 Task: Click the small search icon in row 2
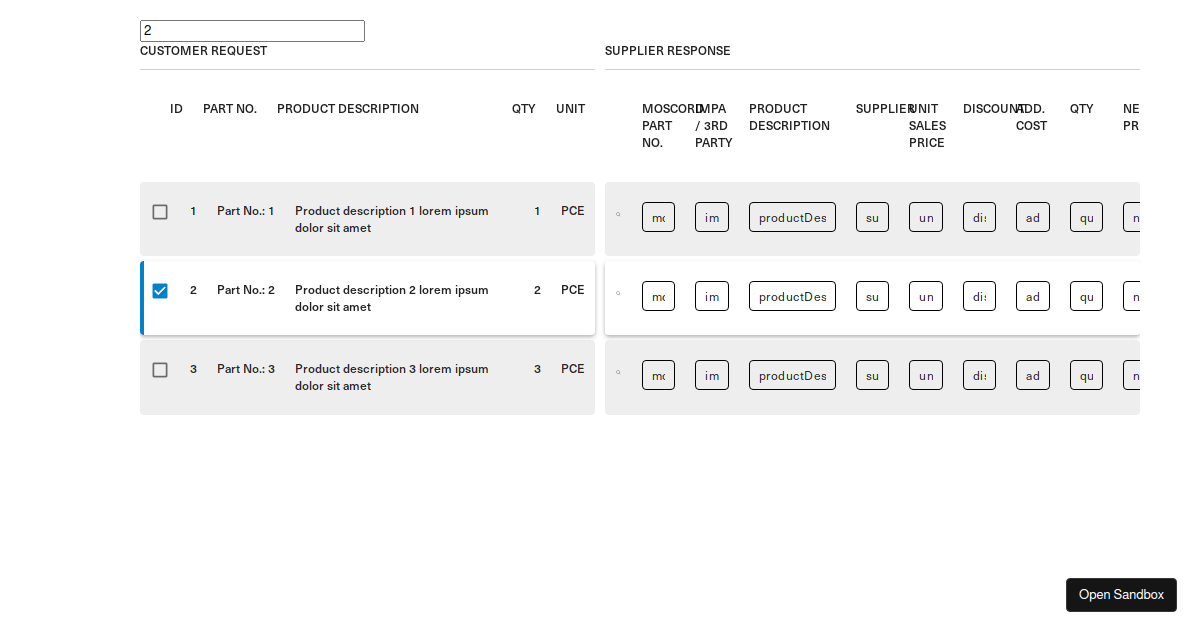[618, 293]
